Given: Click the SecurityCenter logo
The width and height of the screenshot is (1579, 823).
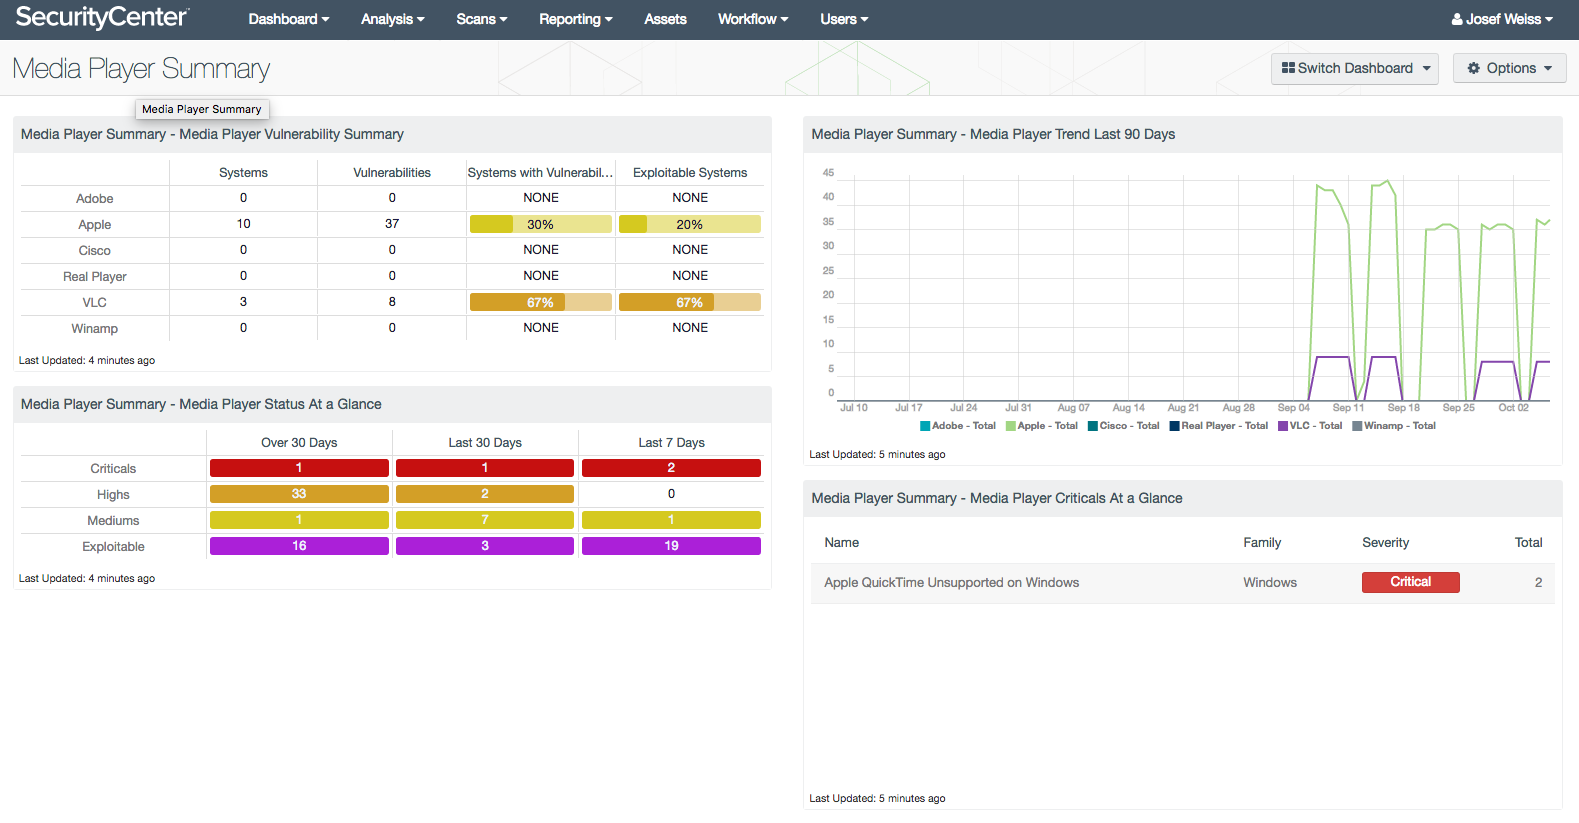Looking at the screenshot, I should coord(102,17).
